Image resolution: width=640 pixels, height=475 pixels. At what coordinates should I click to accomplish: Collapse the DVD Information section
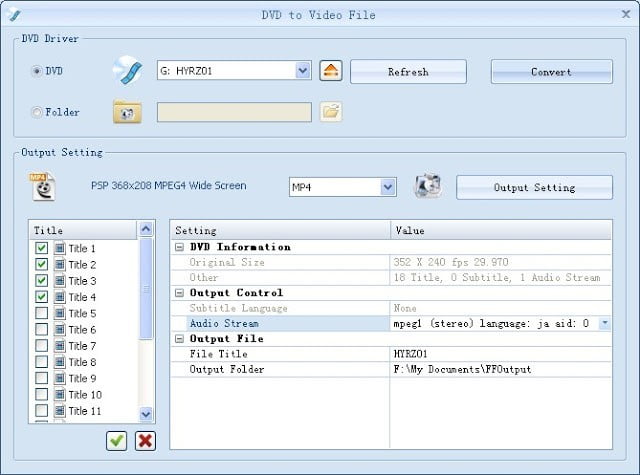pyautogui.click(x=179, y=247)
